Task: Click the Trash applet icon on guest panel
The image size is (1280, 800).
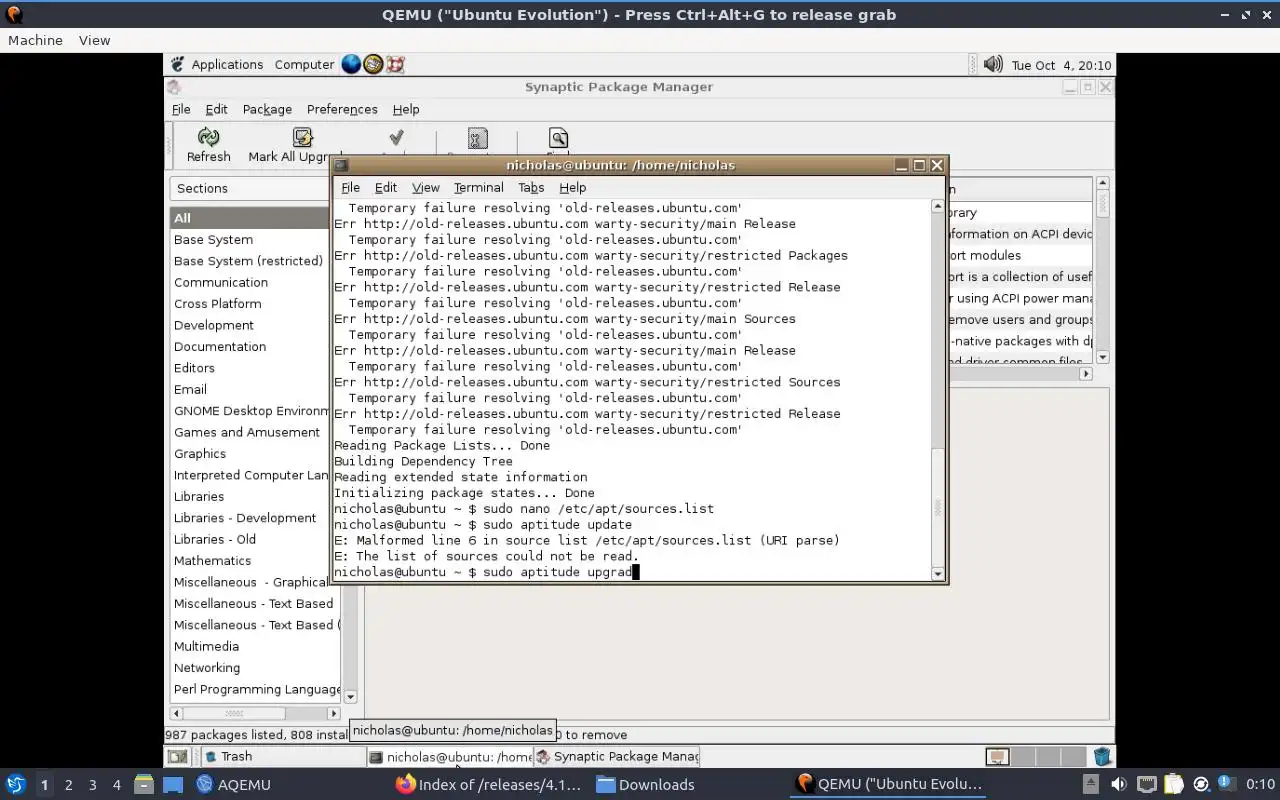Action: (x=1101, y=757)
